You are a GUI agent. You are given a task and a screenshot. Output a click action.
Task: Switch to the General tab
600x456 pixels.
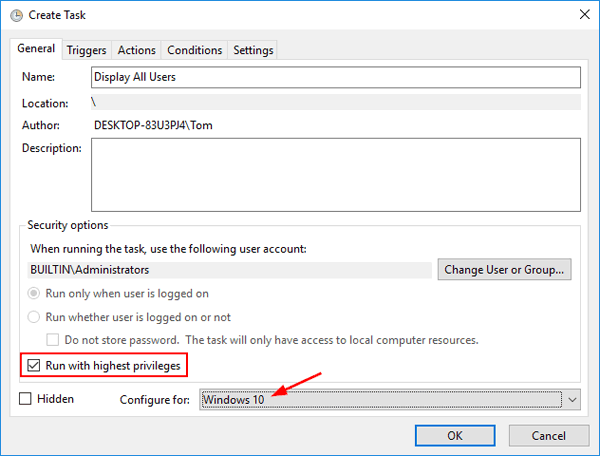click(36, 49)
